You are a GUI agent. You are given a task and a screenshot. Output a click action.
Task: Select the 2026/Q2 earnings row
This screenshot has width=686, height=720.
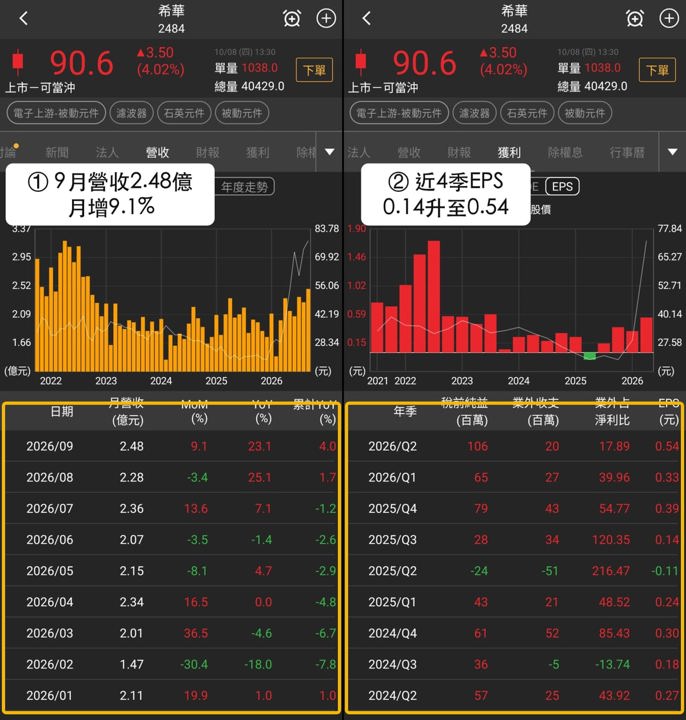pos(515,446)
